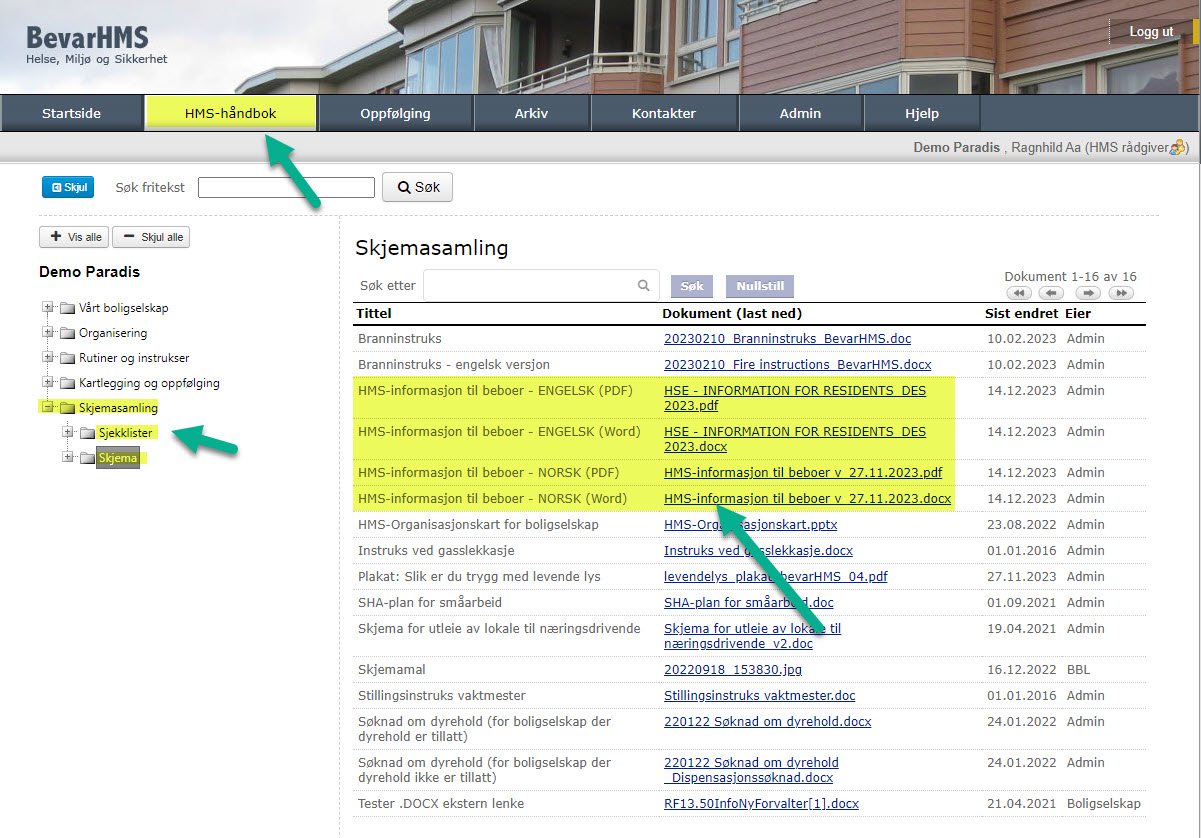
Task: Click the Sjekklister folder icon
Action: (x=87, y=433)
